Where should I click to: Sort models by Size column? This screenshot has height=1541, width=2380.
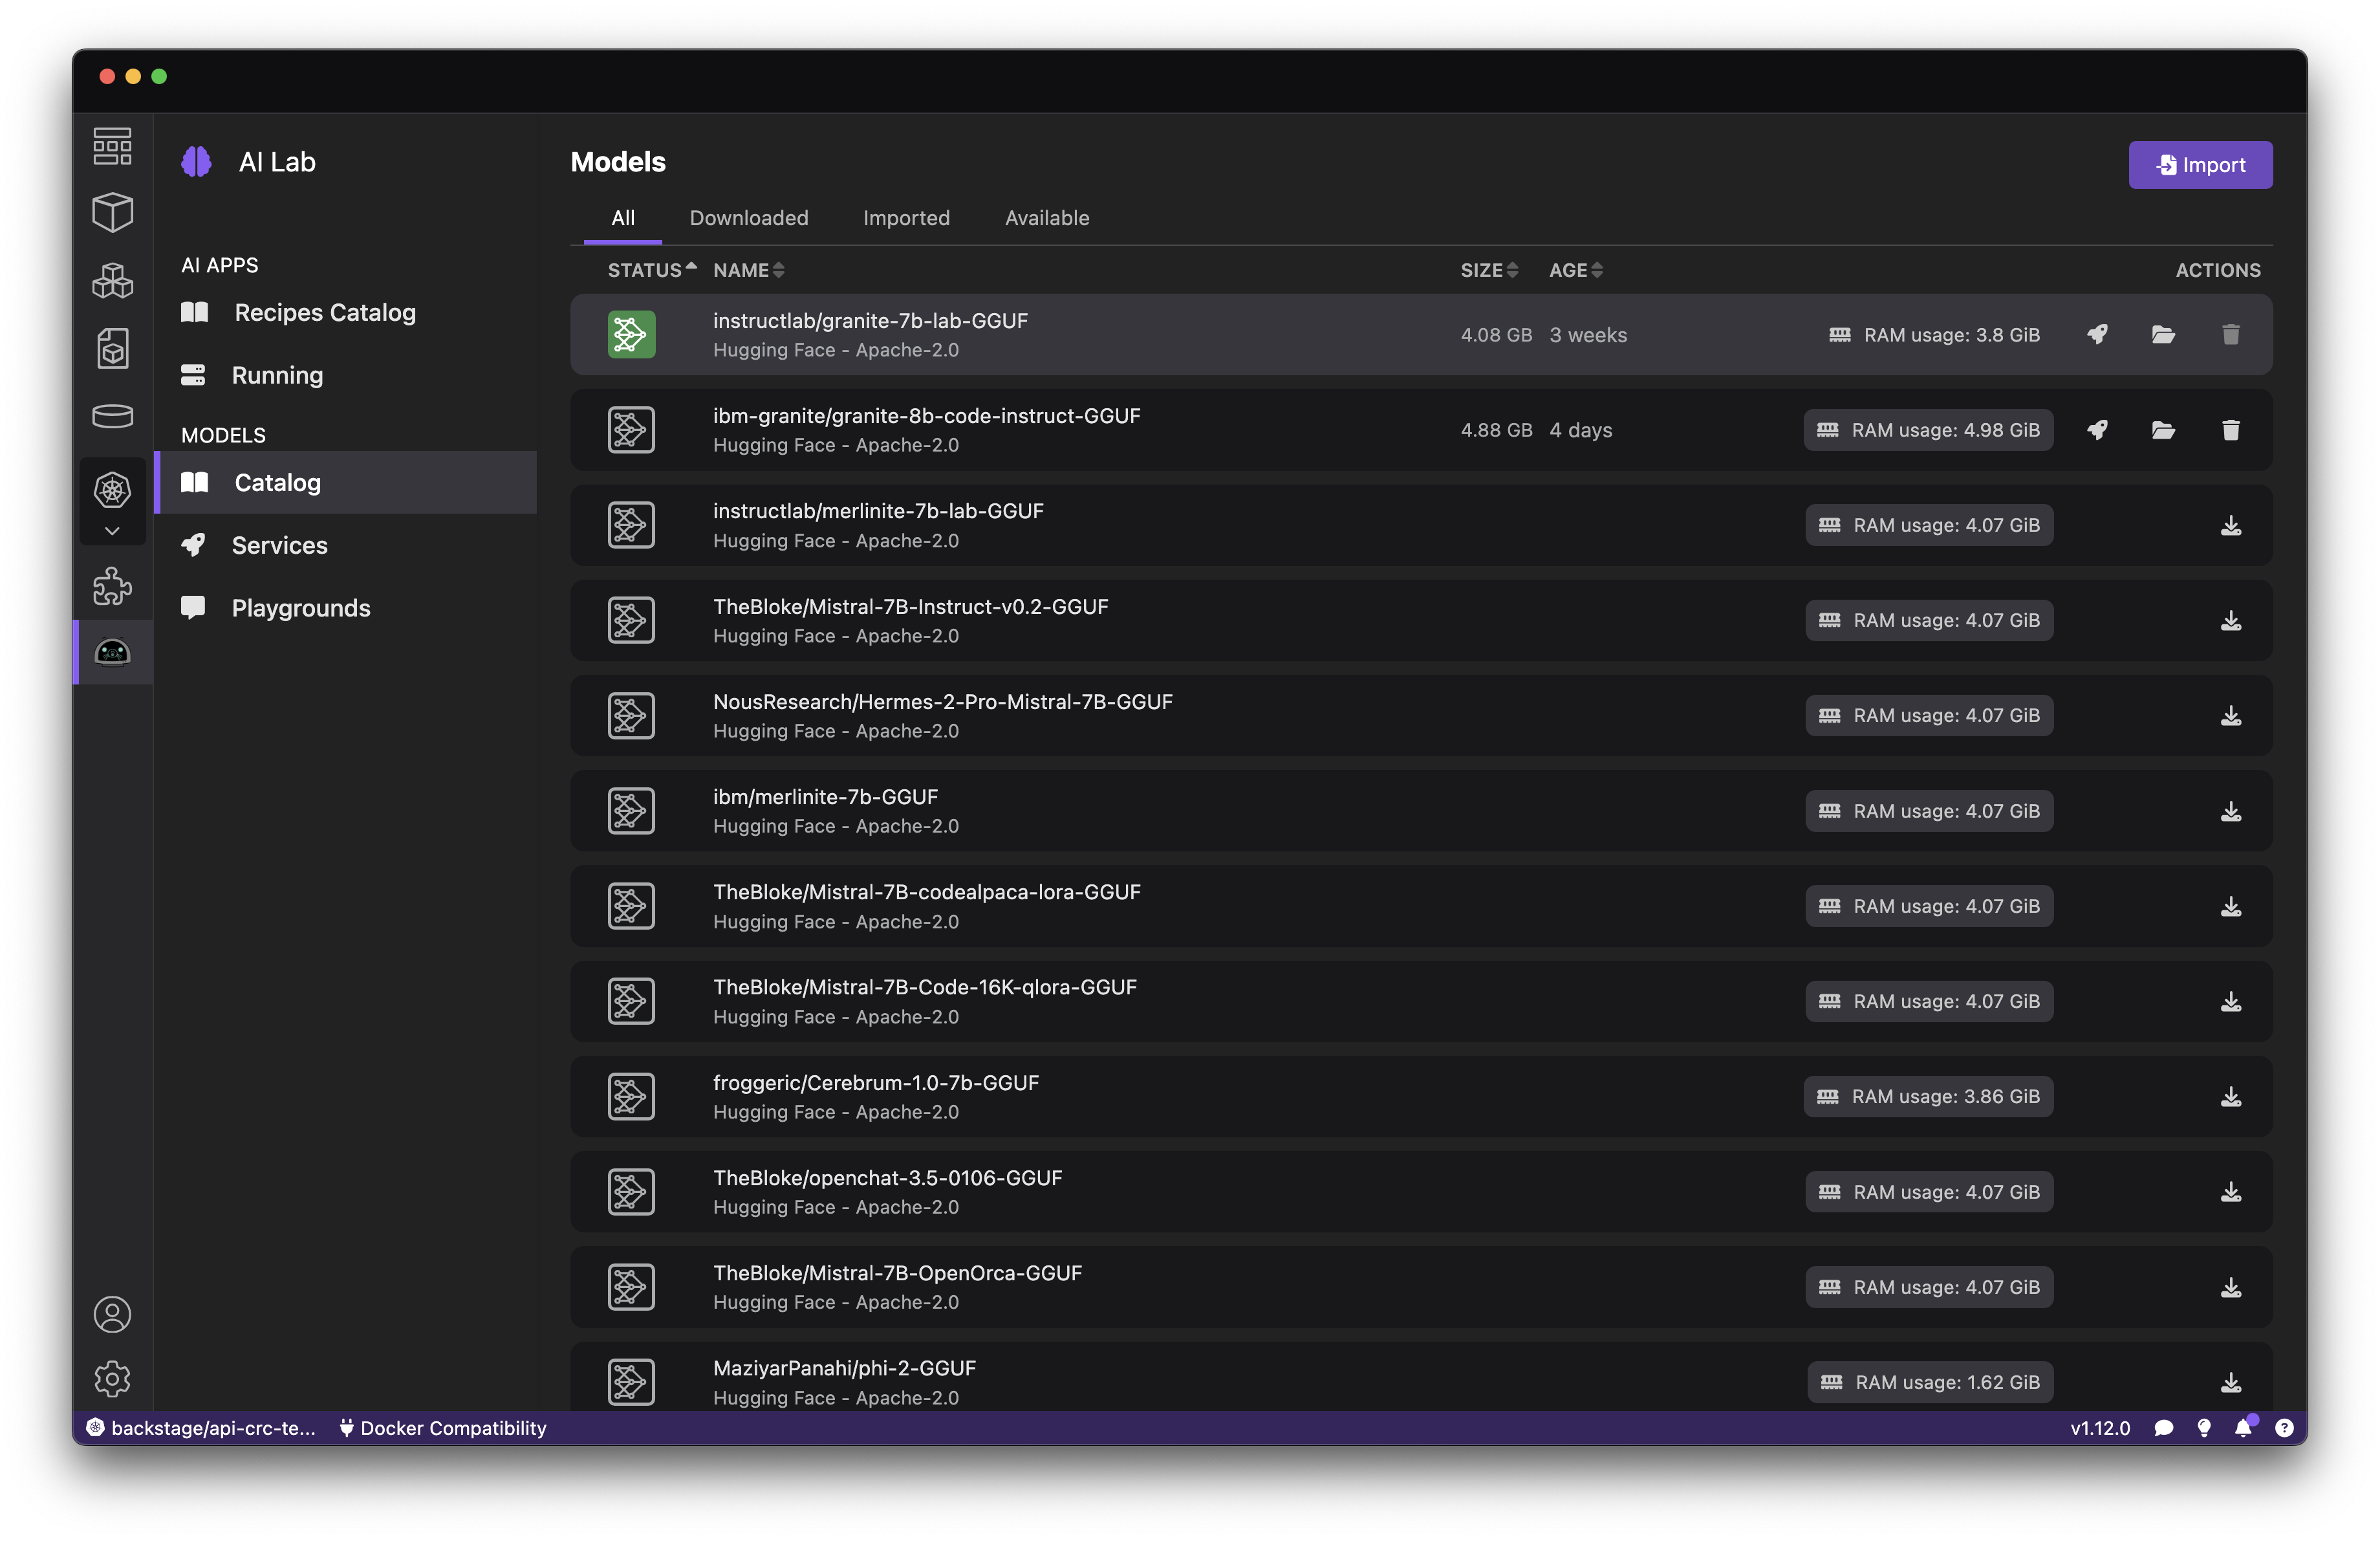(1489, 270)
